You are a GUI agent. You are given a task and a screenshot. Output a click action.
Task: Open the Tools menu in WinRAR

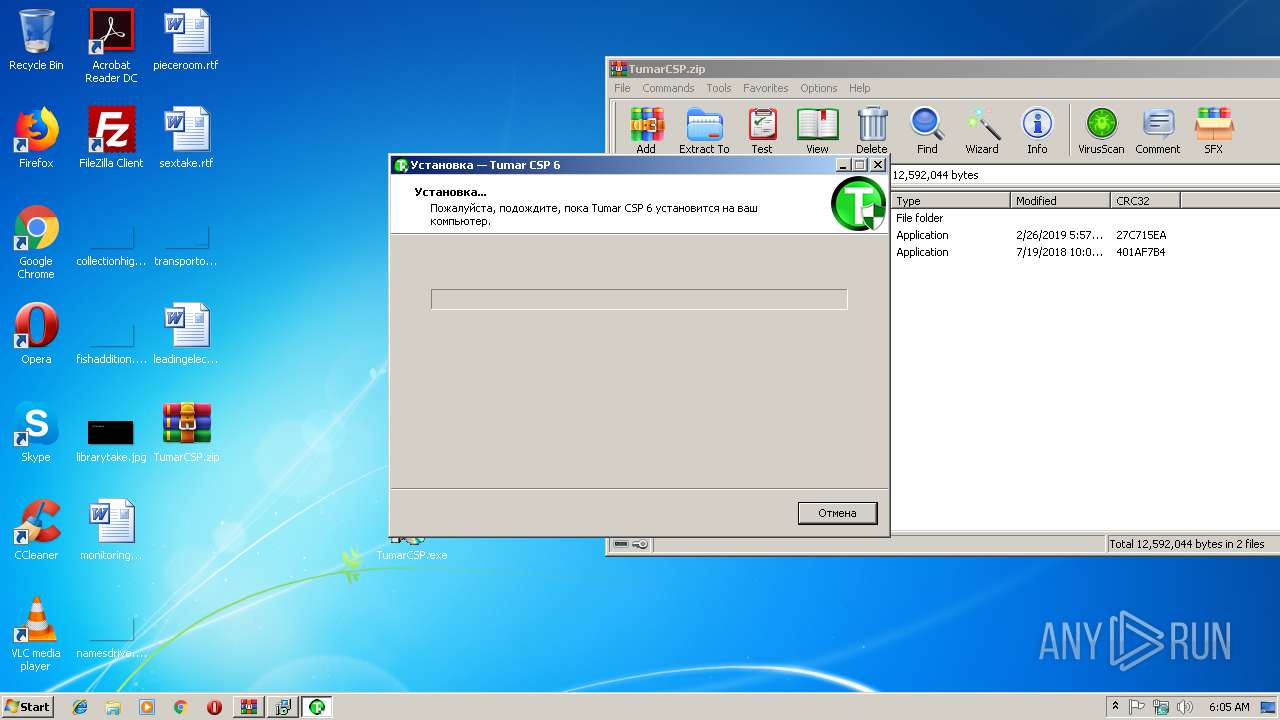719,88
